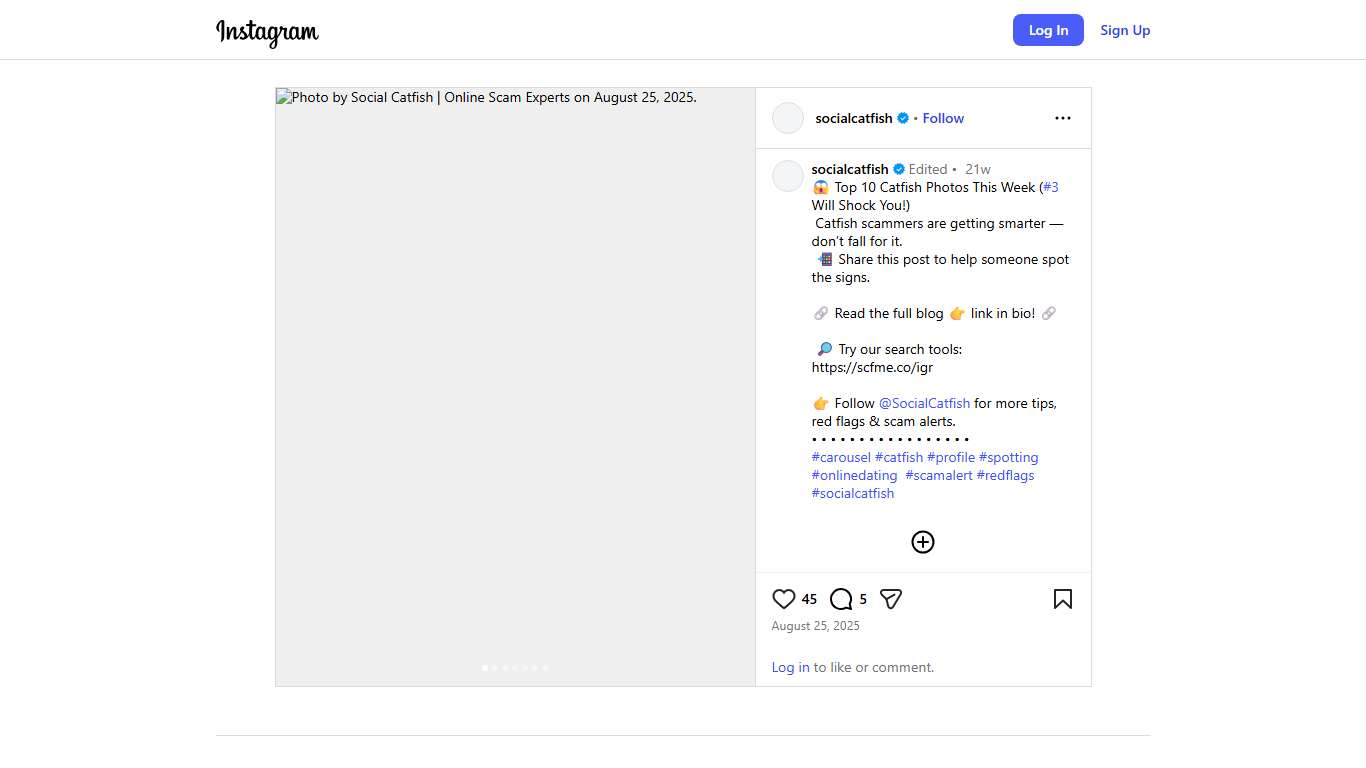
Task: Jump to second carousel slide dot
Action: point(495,667)
